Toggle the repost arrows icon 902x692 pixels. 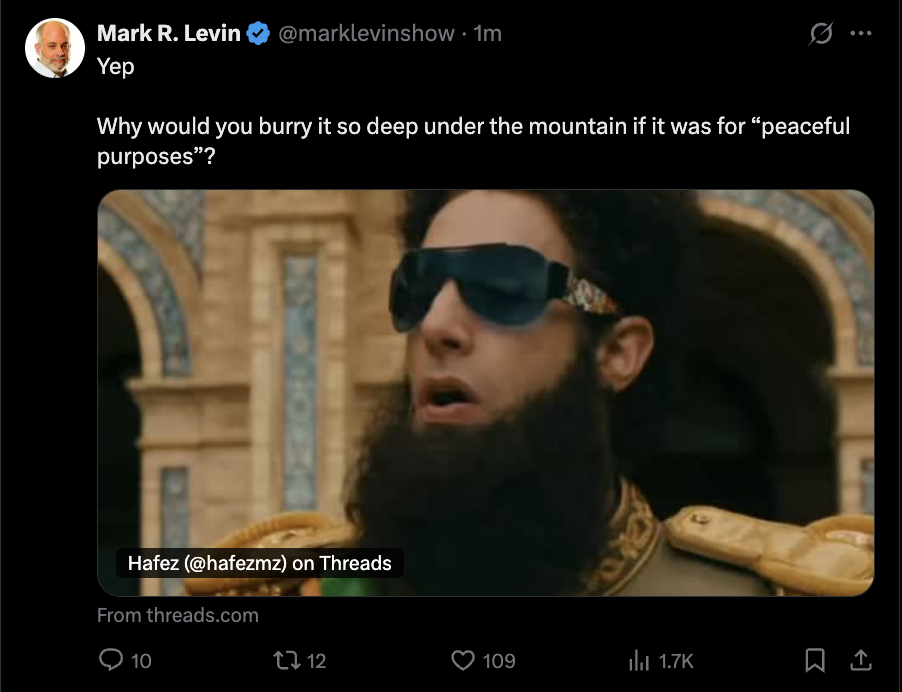click(286, 660)
